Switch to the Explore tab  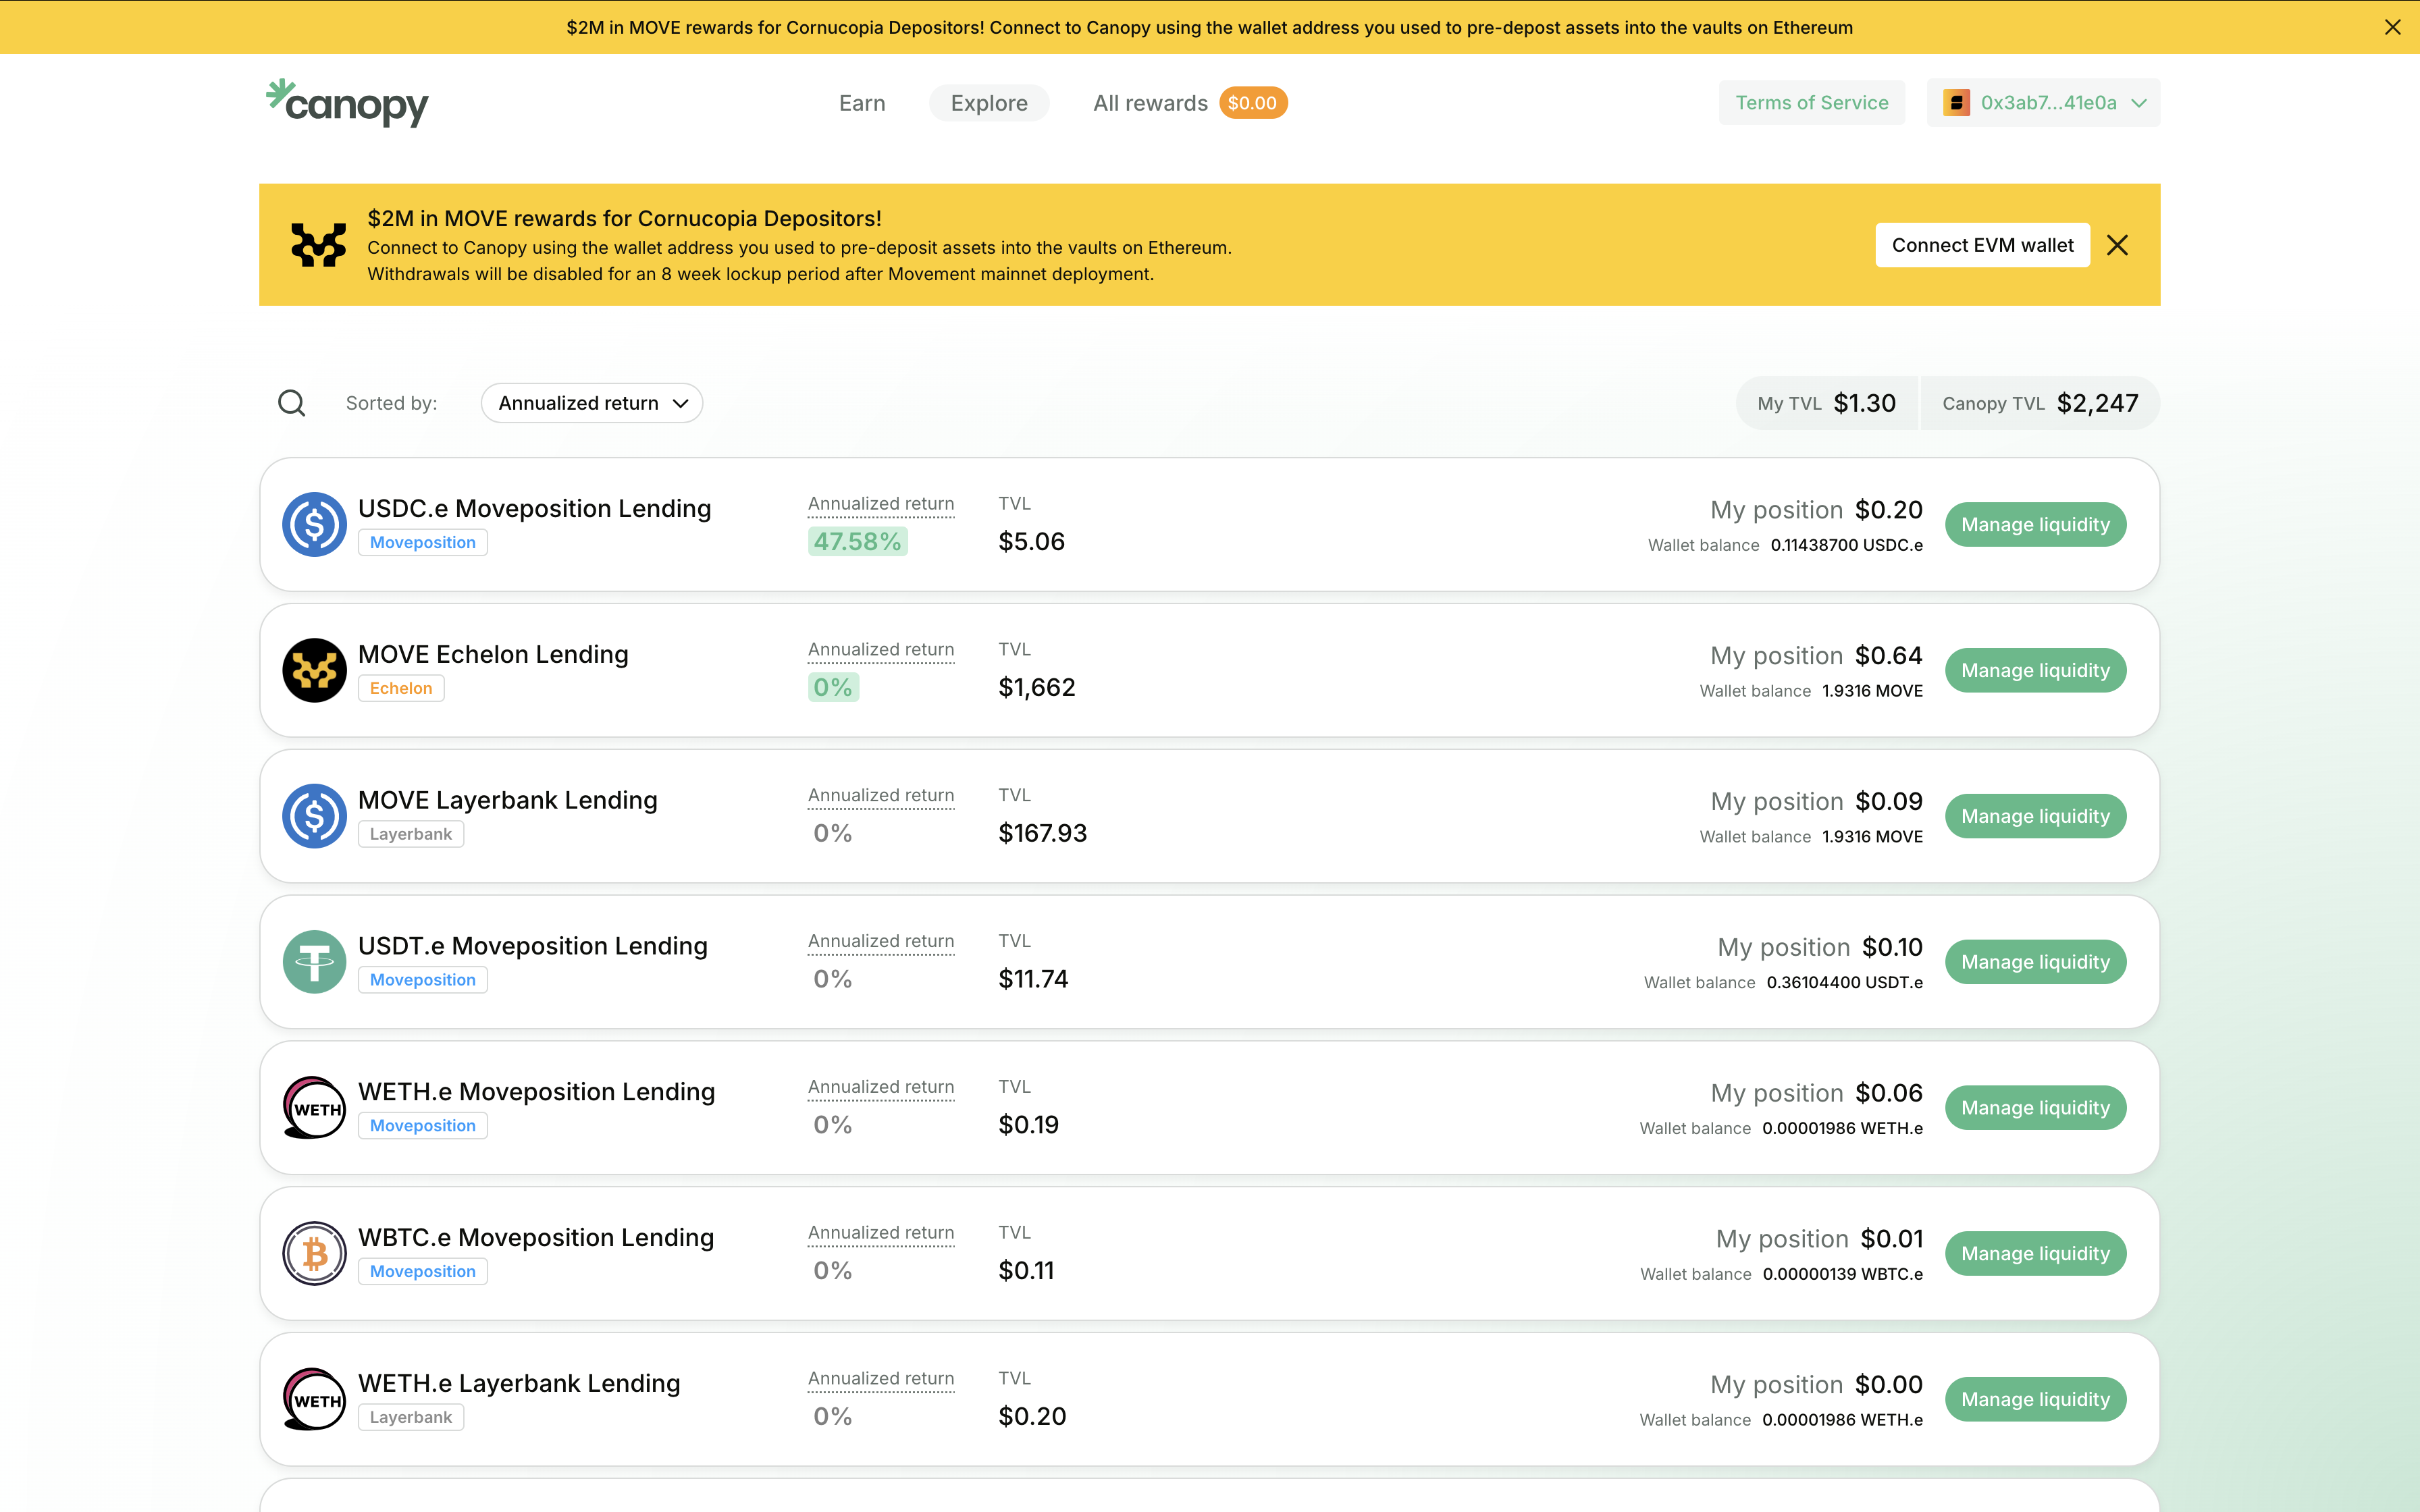pyautogui.click(x=988, y=103)
